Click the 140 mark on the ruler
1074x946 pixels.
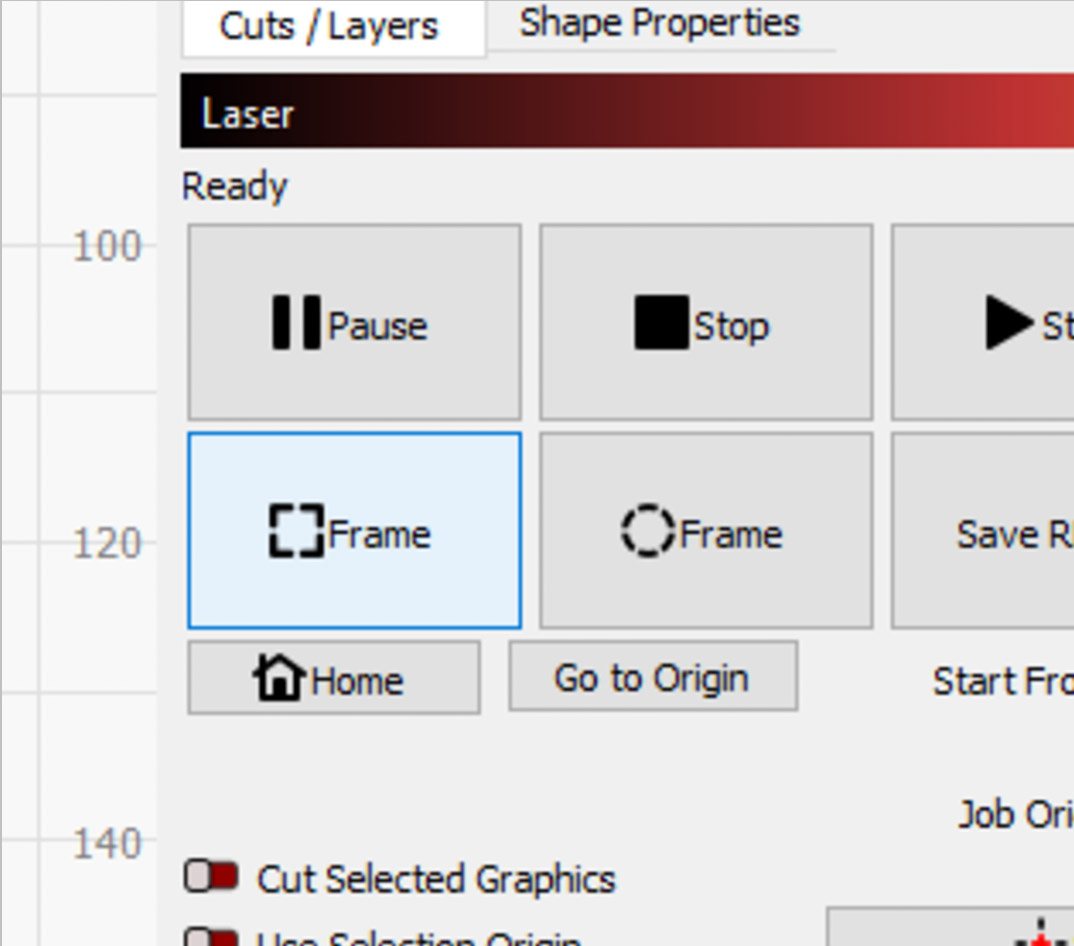click(107, 844)
